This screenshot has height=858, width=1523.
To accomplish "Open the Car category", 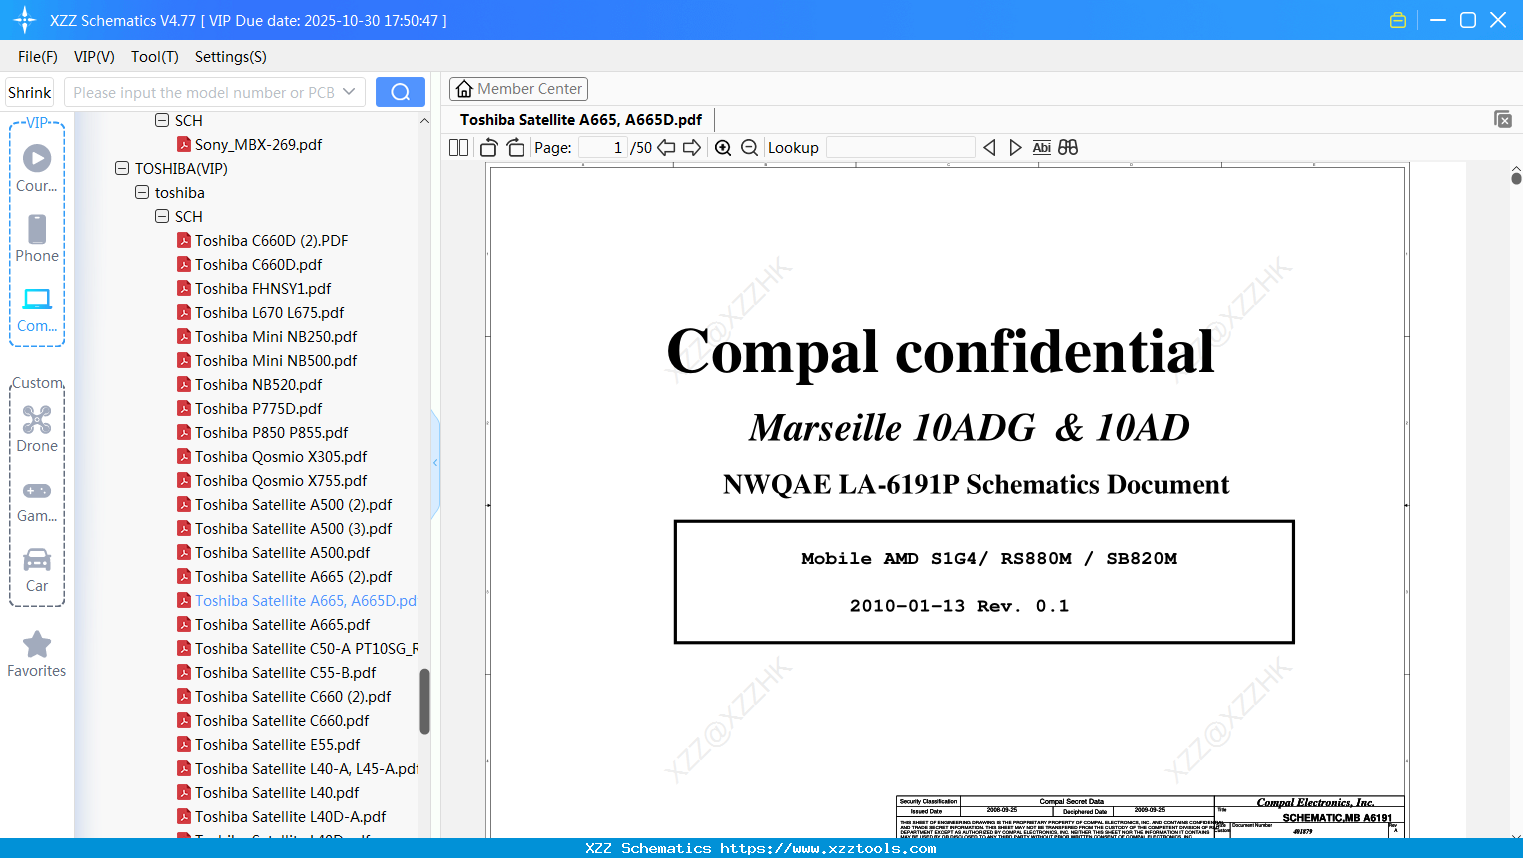I will (37, 569).
